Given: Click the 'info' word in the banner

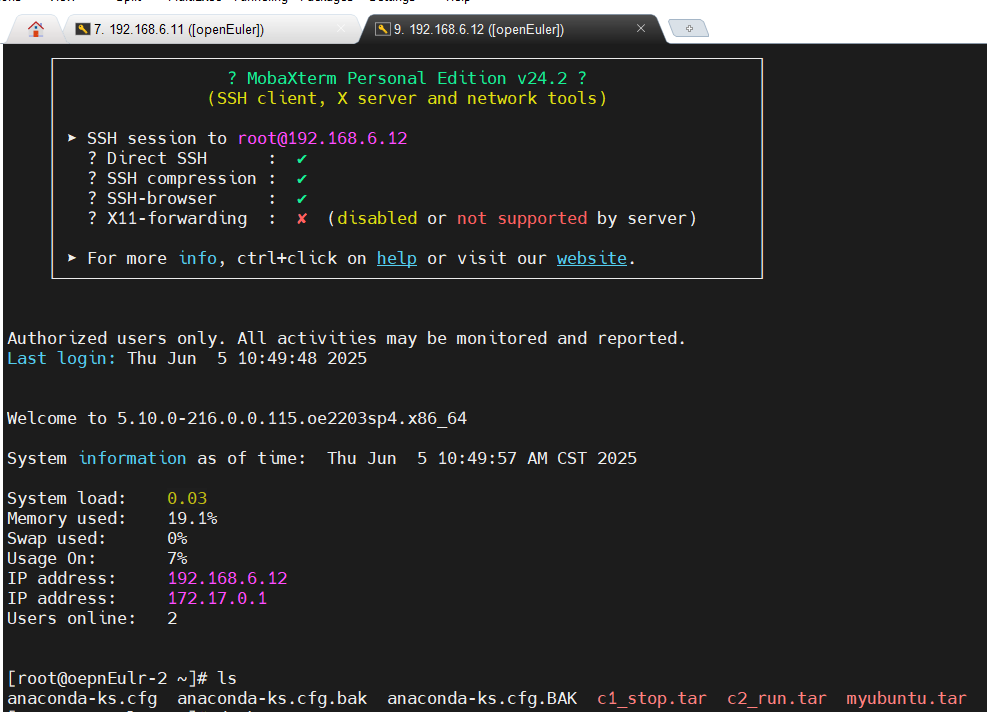Looking at the screenshot, I should (x=198, y=258).
